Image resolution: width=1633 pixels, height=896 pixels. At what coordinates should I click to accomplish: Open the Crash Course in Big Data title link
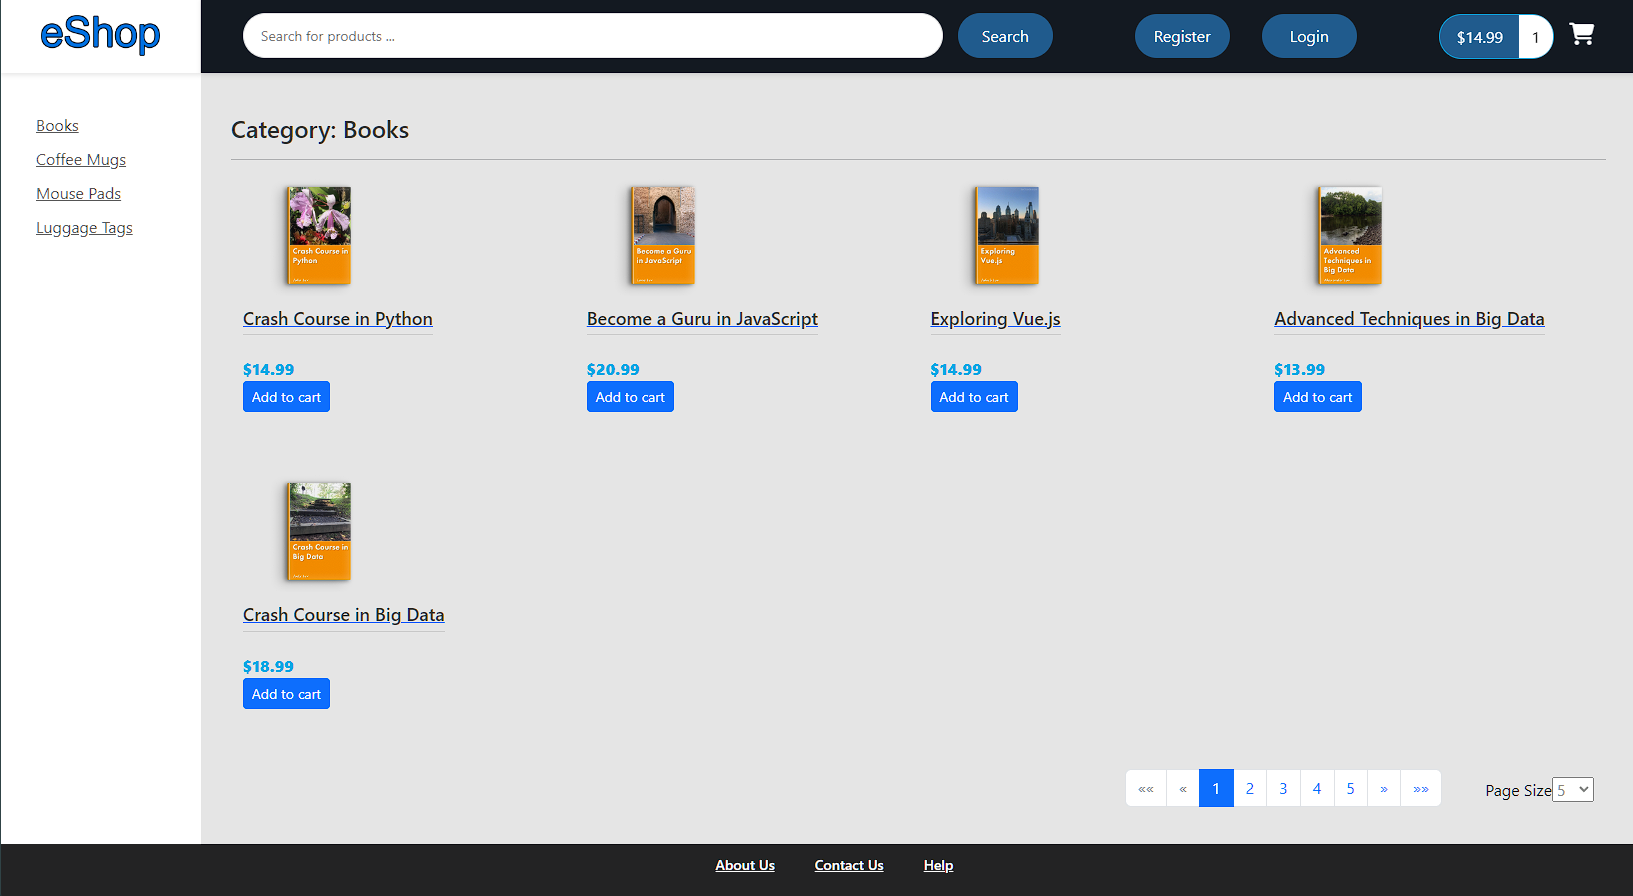343,615
